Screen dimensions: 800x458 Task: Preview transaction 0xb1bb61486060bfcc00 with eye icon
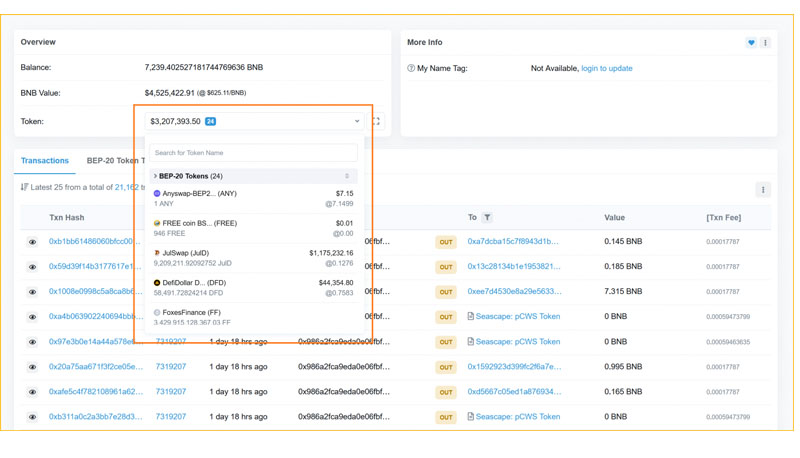coord(32,242)
